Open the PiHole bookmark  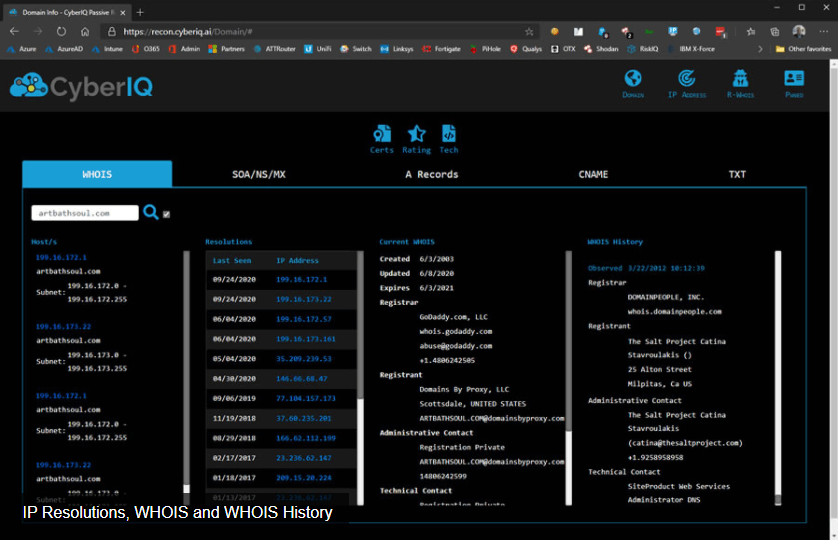coord(485,49)
